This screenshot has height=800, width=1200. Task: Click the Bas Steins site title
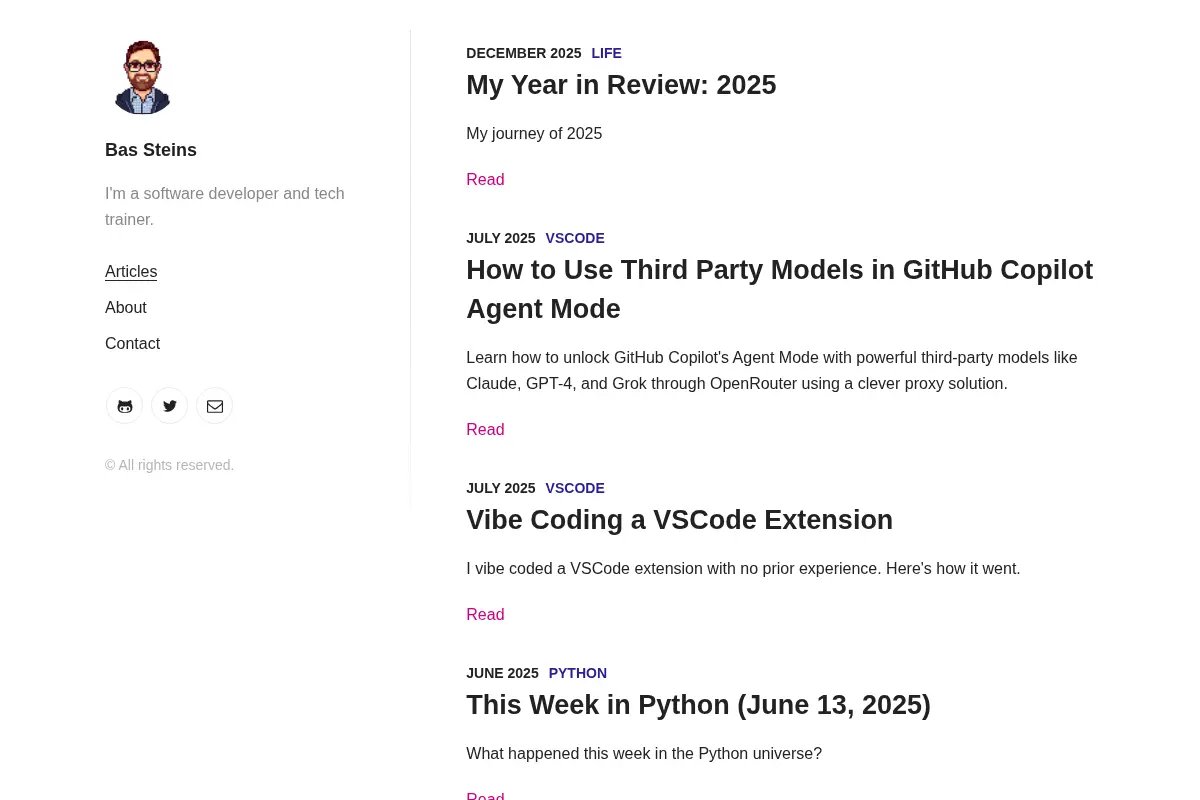point(151,150)
